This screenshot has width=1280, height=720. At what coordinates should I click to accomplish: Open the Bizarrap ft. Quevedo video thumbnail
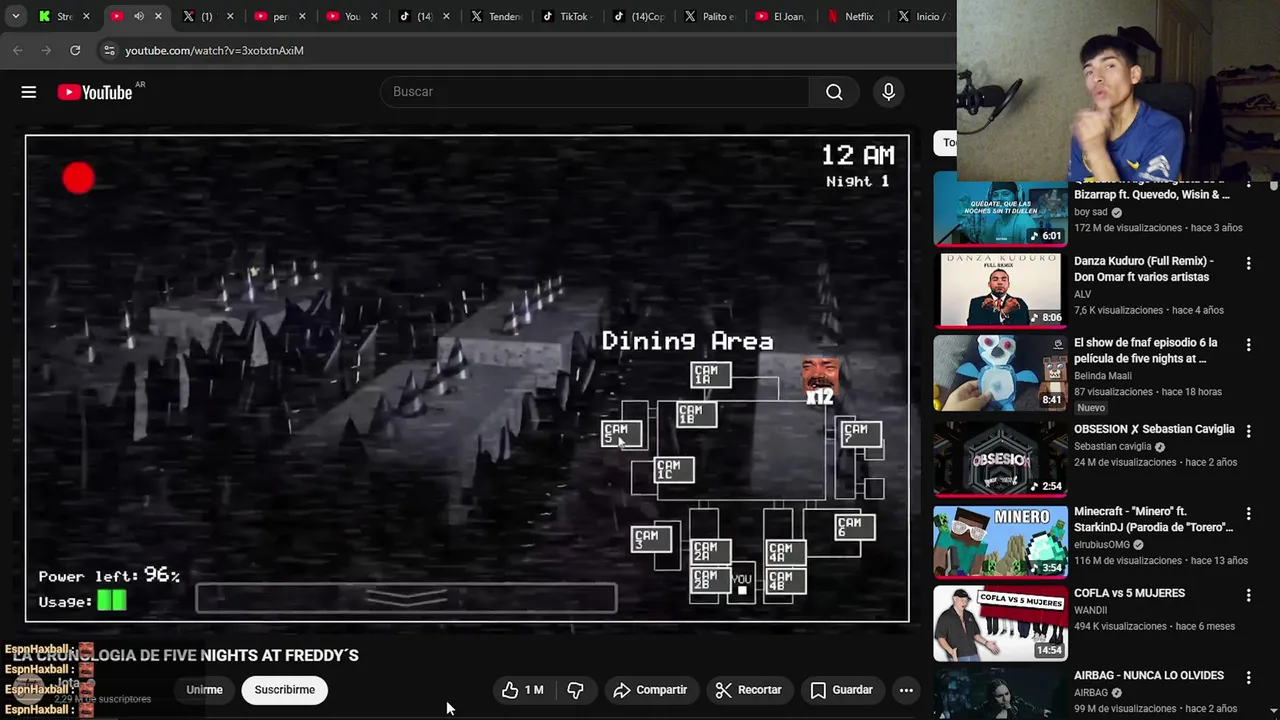(x=1000, y=209)
